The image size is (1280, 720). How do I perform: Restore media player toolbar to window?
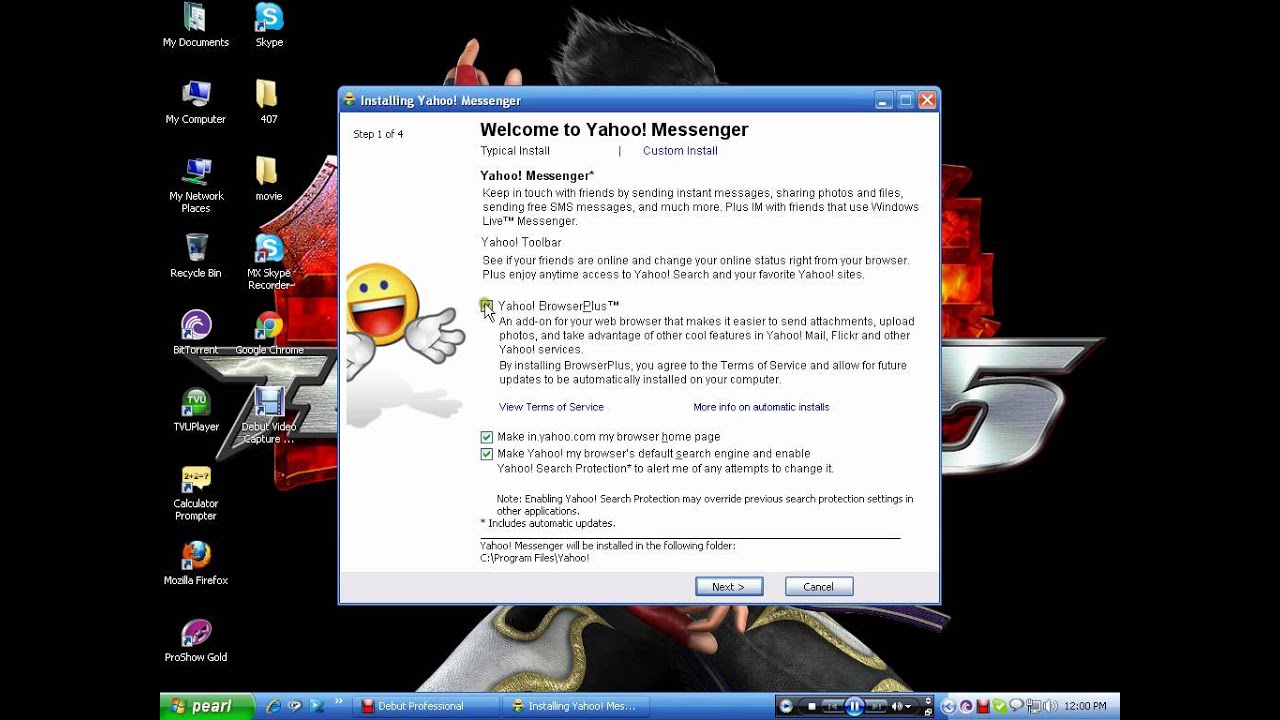[x=928, y=711]
